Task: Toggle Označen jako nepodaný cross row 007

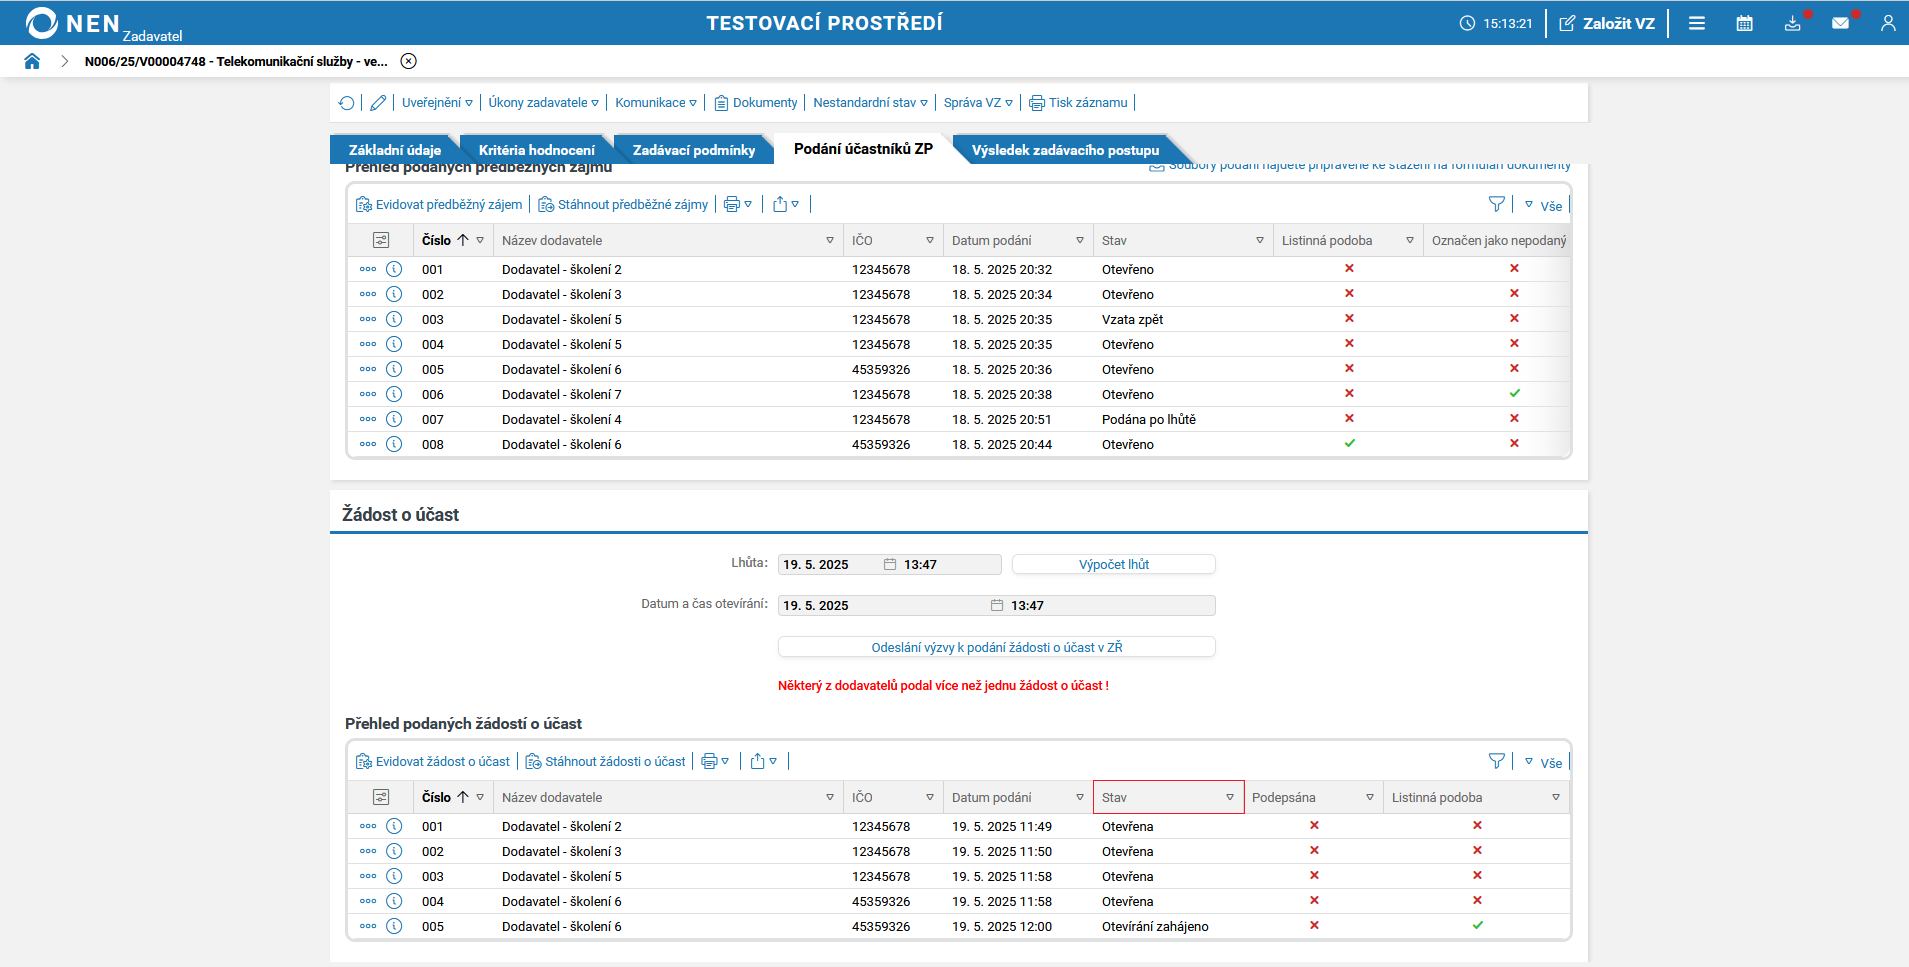Action: pos(1515,419)
